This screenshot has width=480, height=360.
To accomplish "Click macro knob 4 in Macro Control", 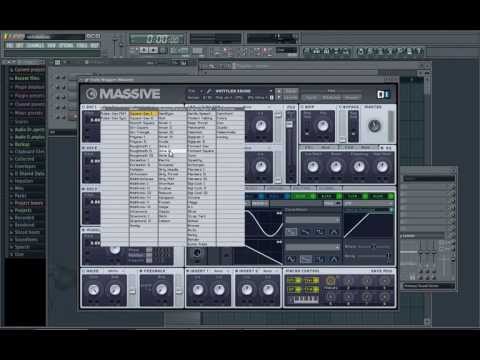I will (384, 281).
